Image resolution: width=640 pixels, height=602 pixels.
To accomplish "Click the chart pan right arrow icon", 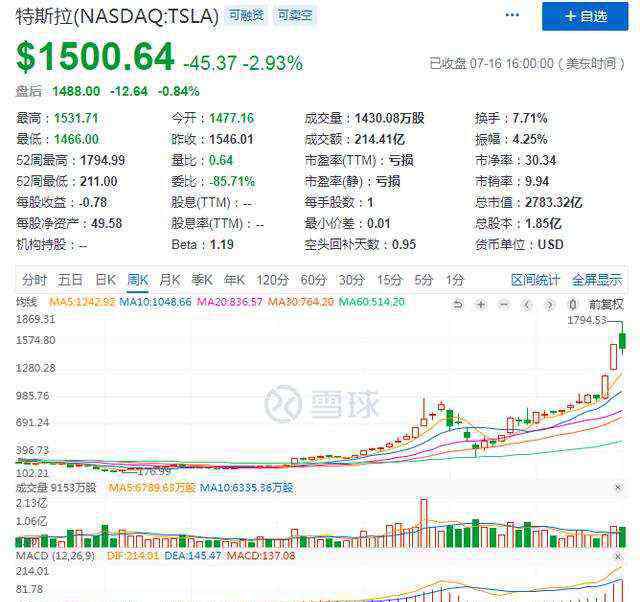I will tap(550, 304).
